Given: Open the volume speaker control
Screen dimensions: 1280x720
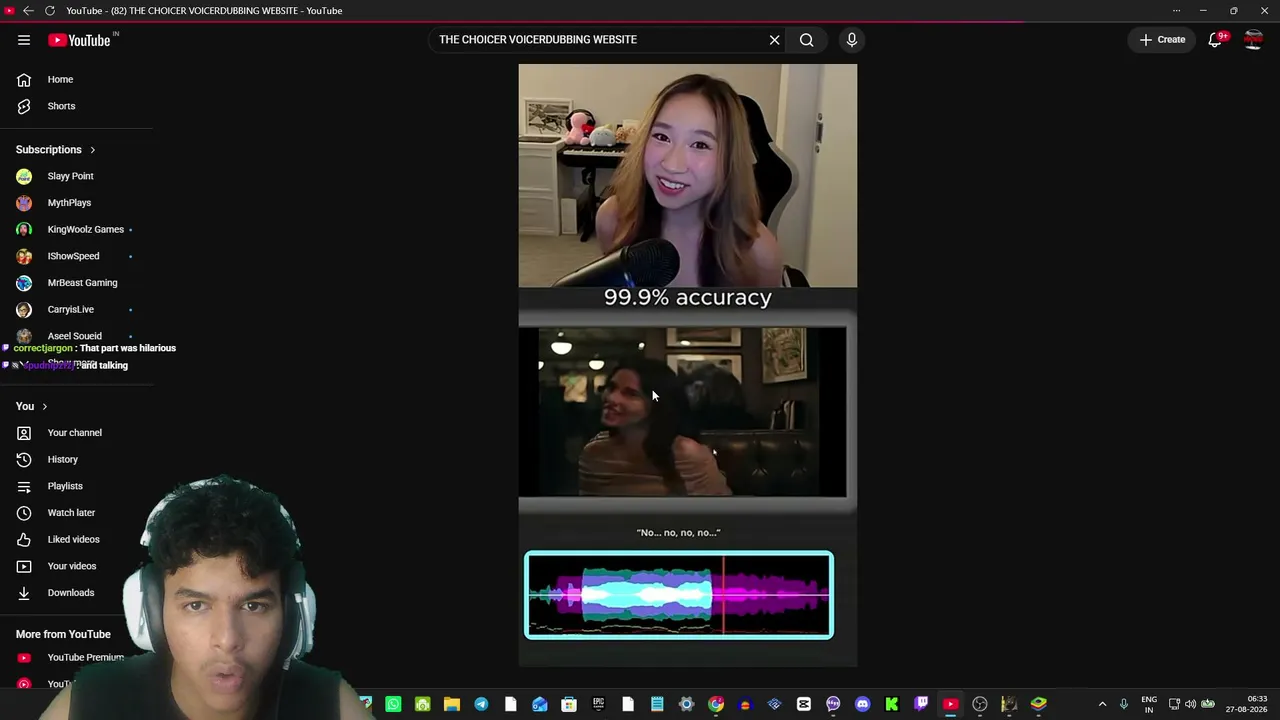Looking at the screenshot, I should [x=1191, y=704].
